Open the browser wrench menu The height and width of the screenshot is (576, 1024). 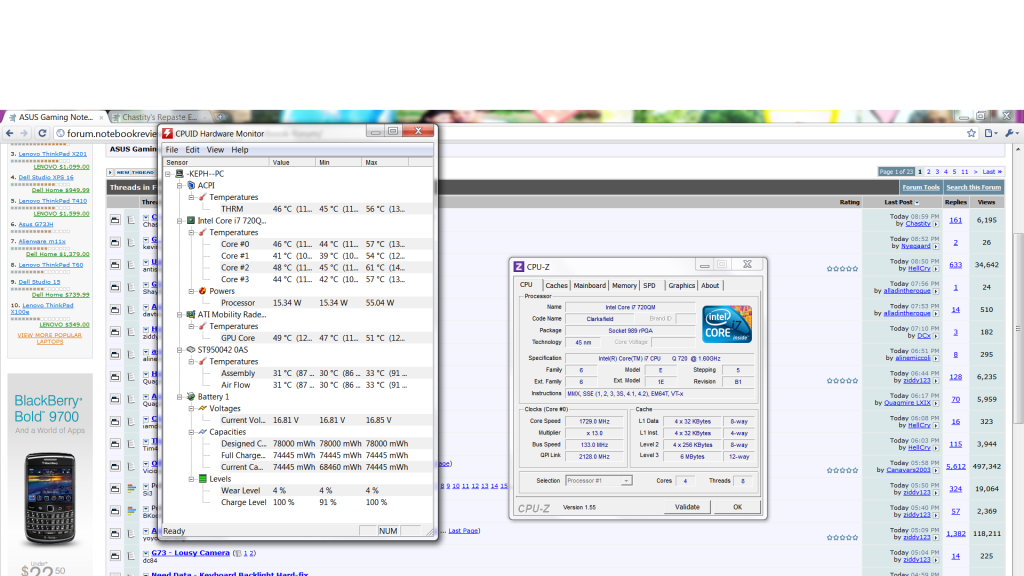1011,133
